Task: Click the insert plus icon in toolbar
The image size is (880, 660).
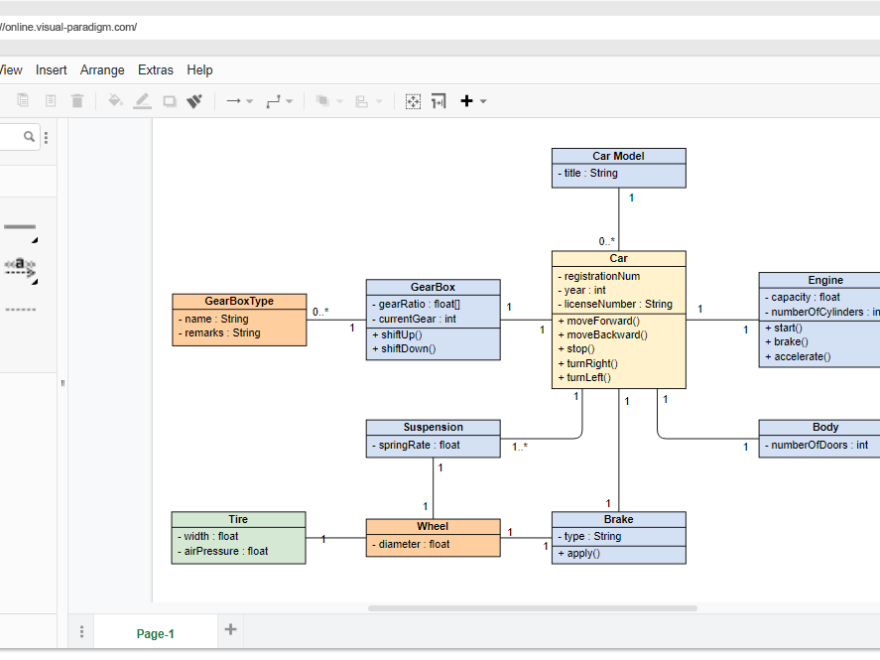Action: click(465, 100)
